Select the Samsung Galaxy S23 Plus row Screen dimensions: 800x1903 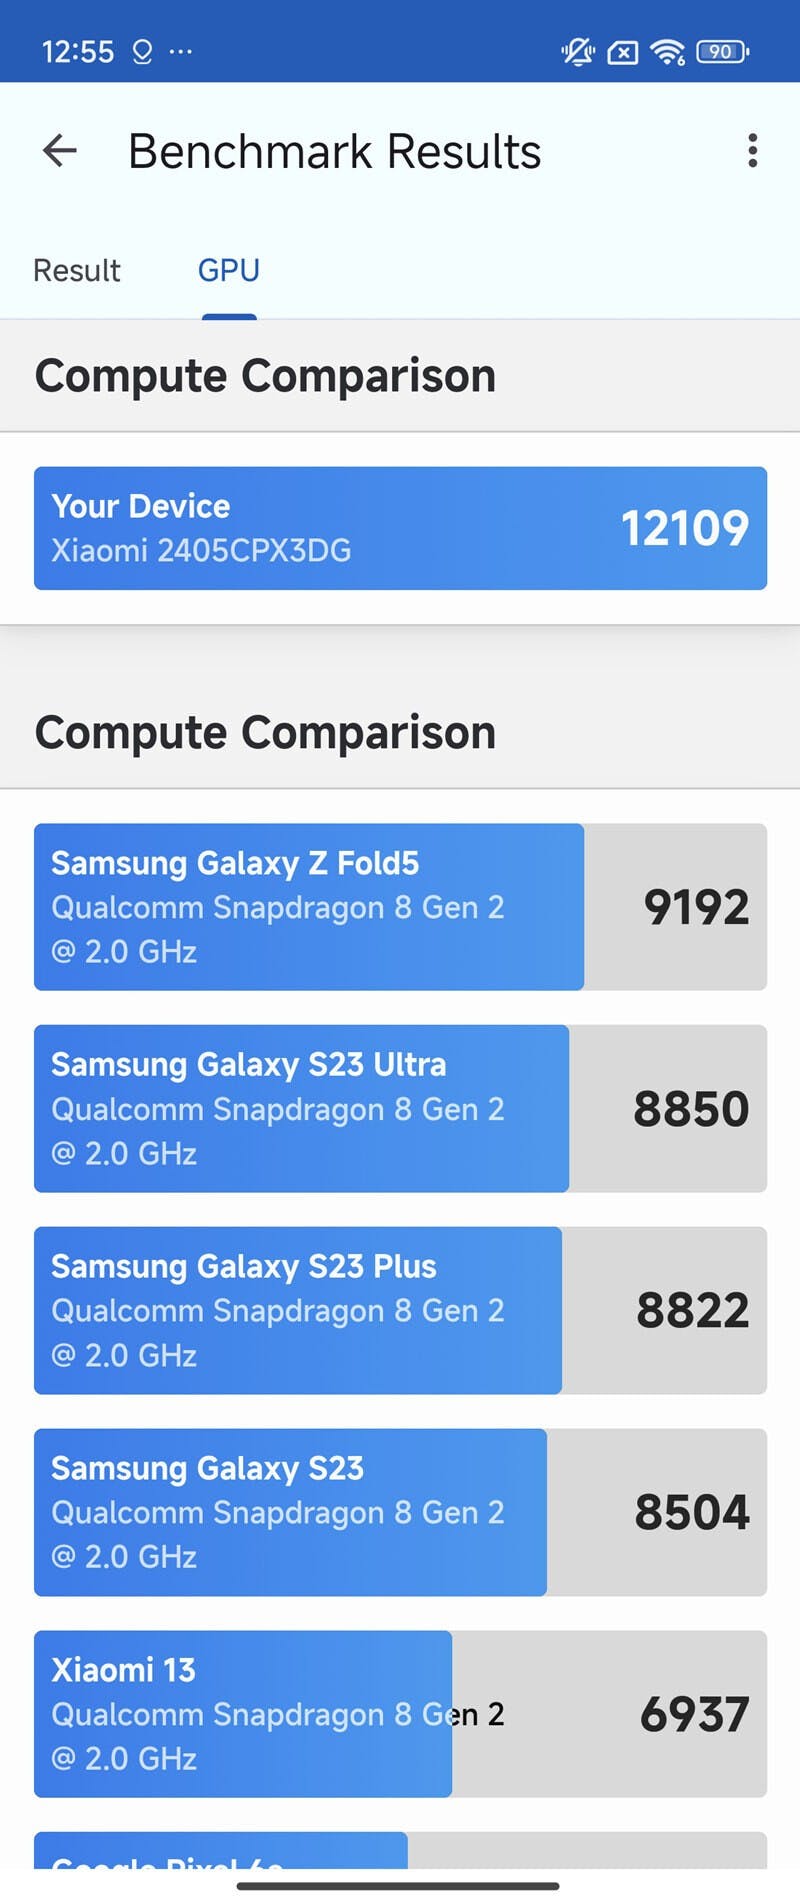400,1310
